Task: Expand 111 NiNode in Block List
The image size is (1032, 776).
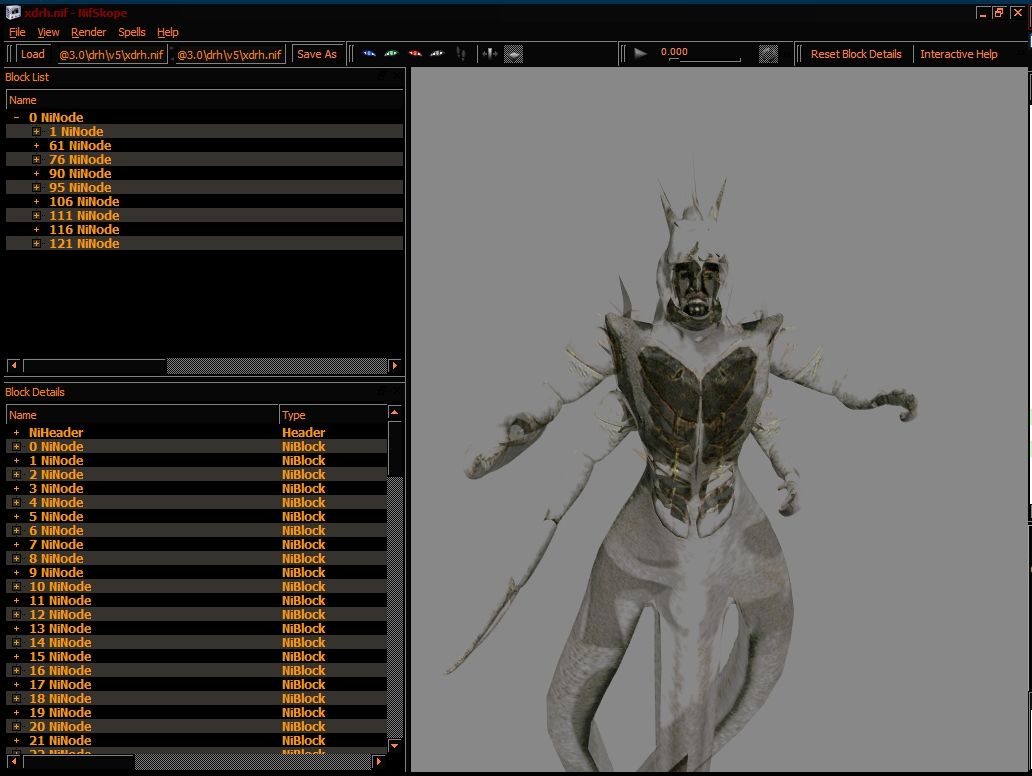Action: pos(36,215)
